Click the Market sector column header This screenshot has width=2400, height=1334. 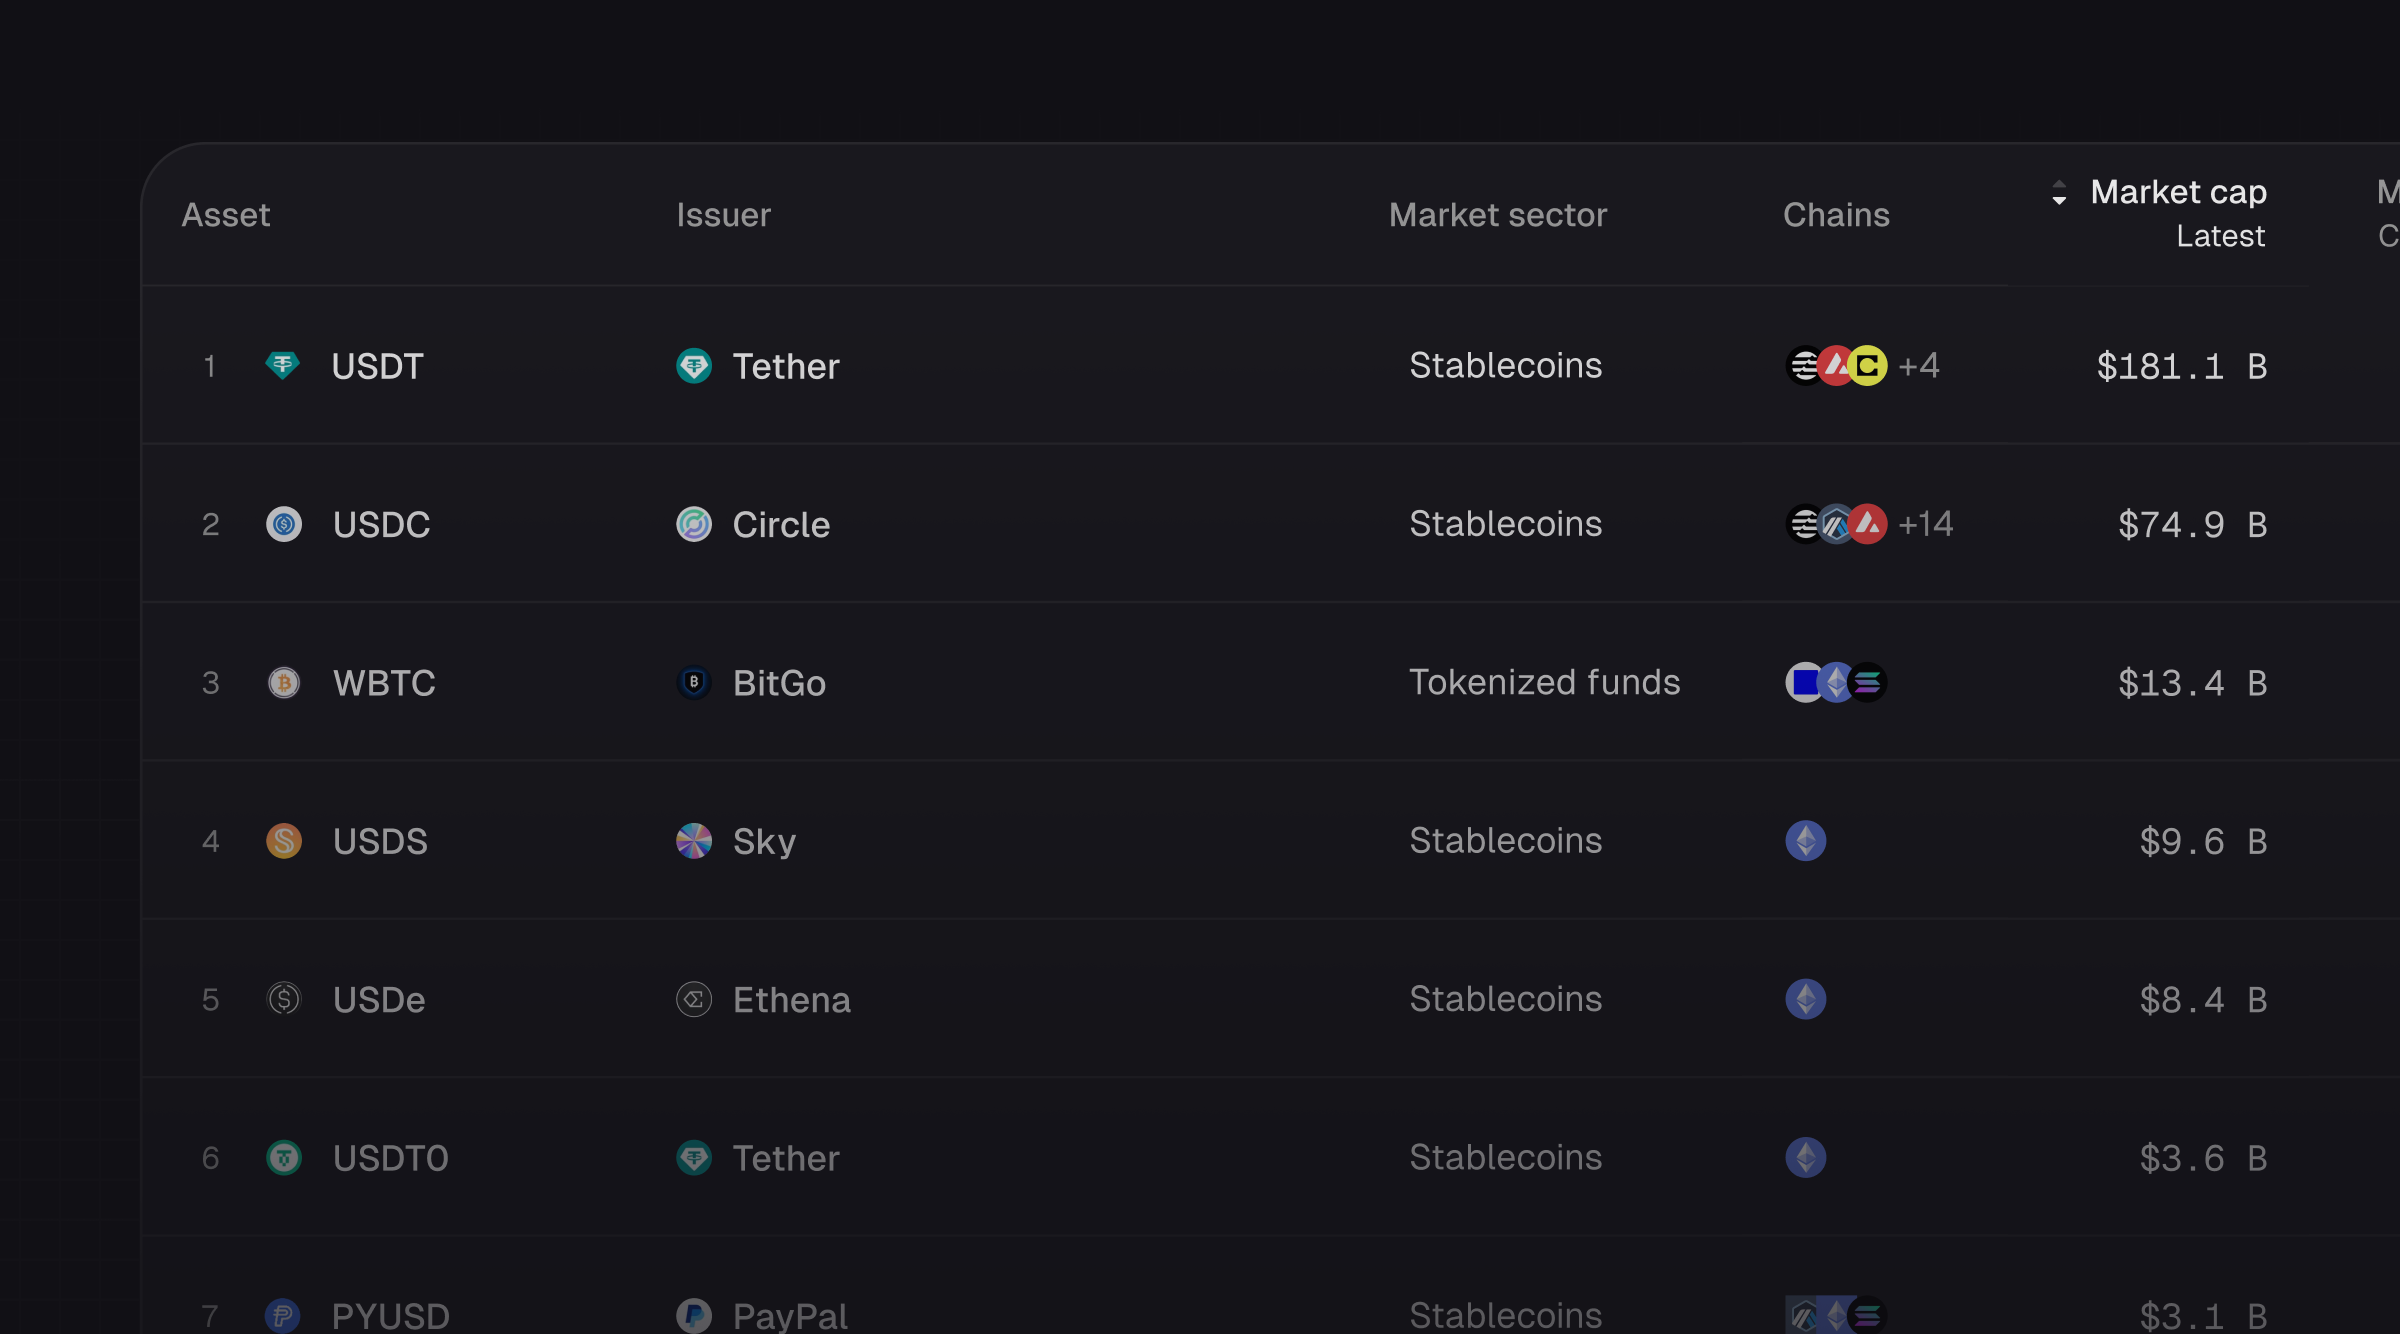point(1497,214)
